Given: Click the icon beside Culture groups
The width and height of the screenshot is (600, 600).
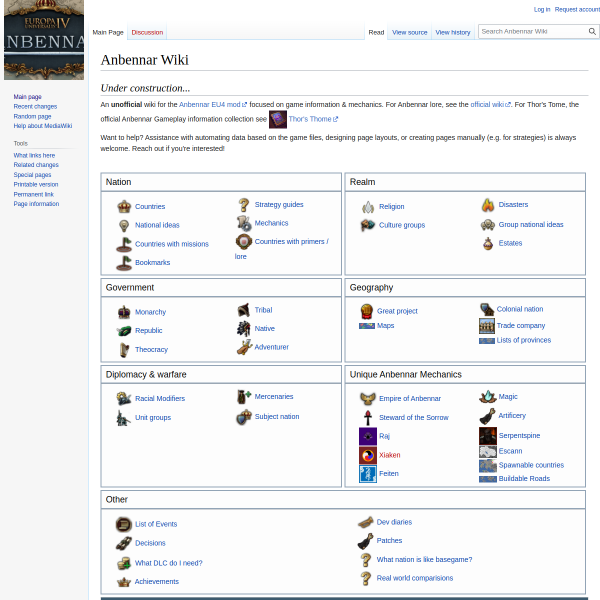Looking at the screenshot, I should pyautogui.click(x=368, y=225).
